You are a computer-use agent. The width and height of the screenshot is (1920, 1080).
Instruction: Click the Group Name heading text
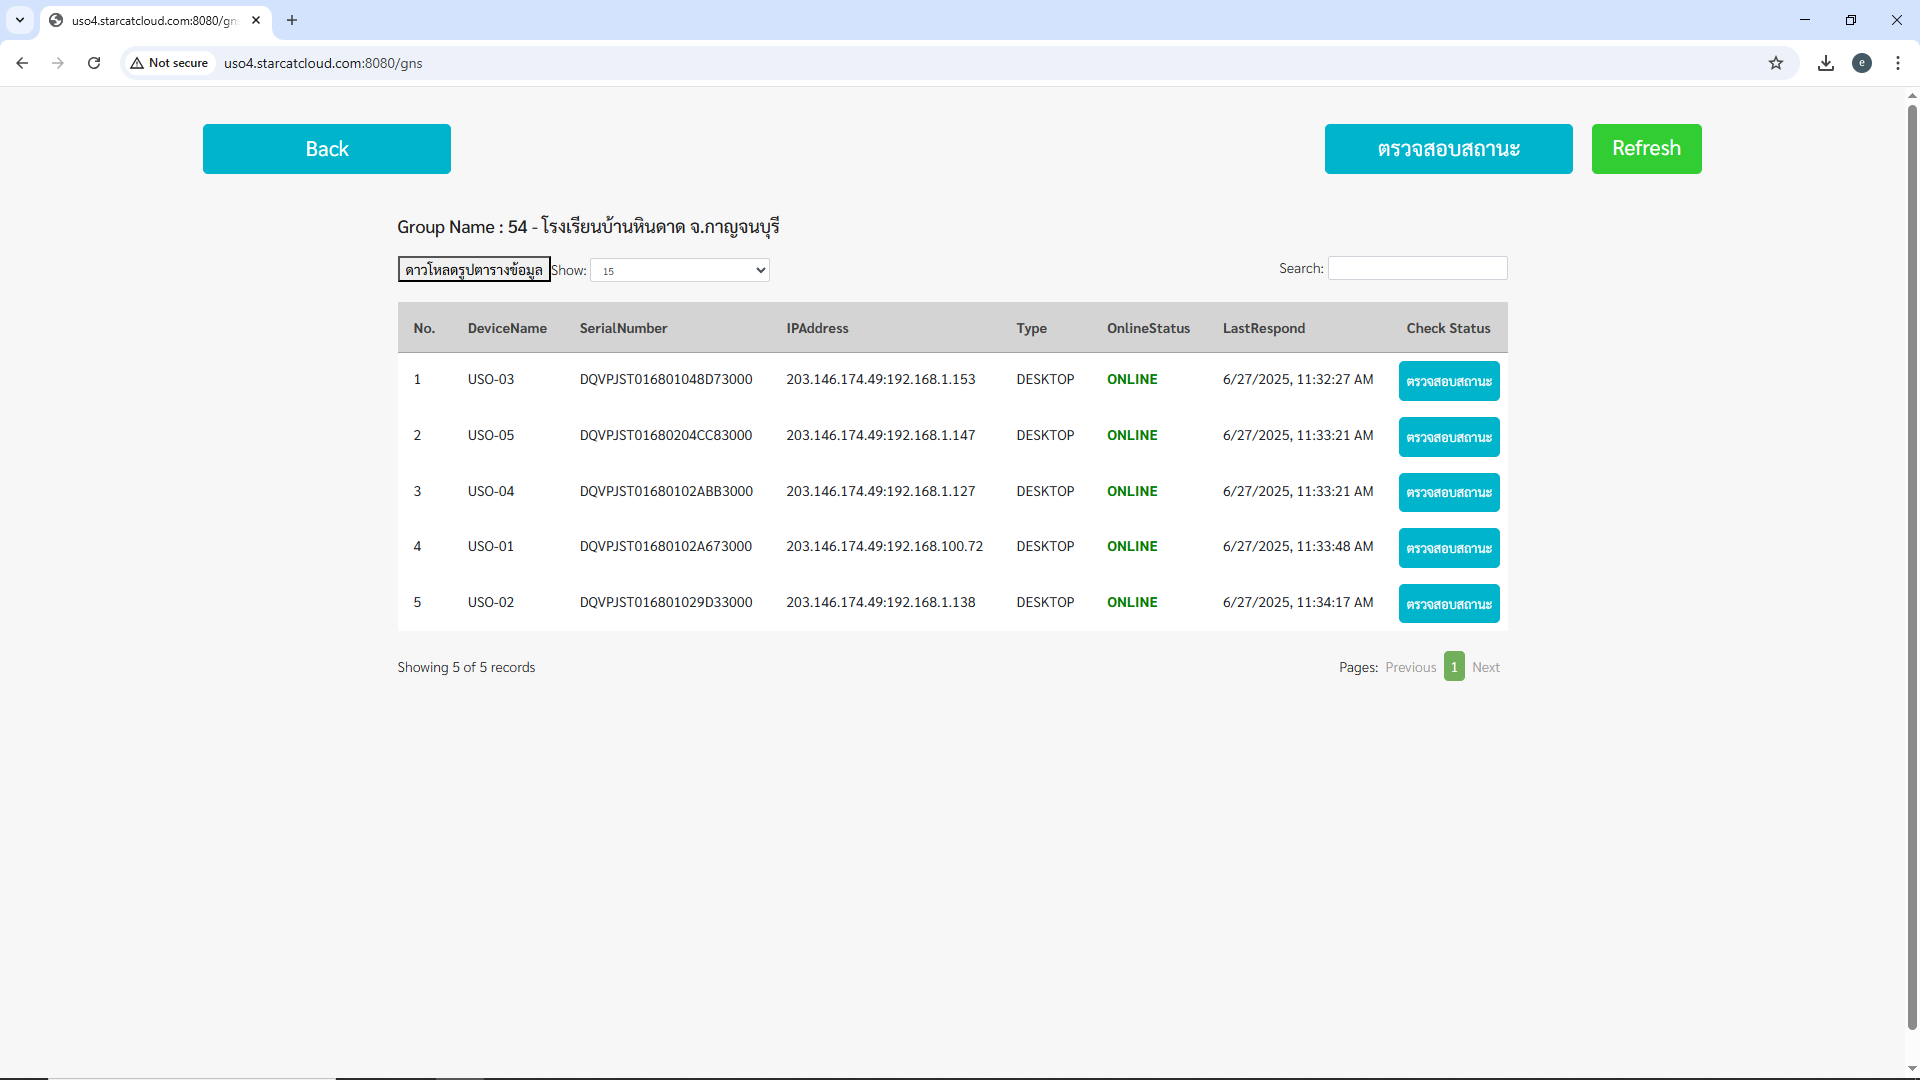tap(588, 227)
